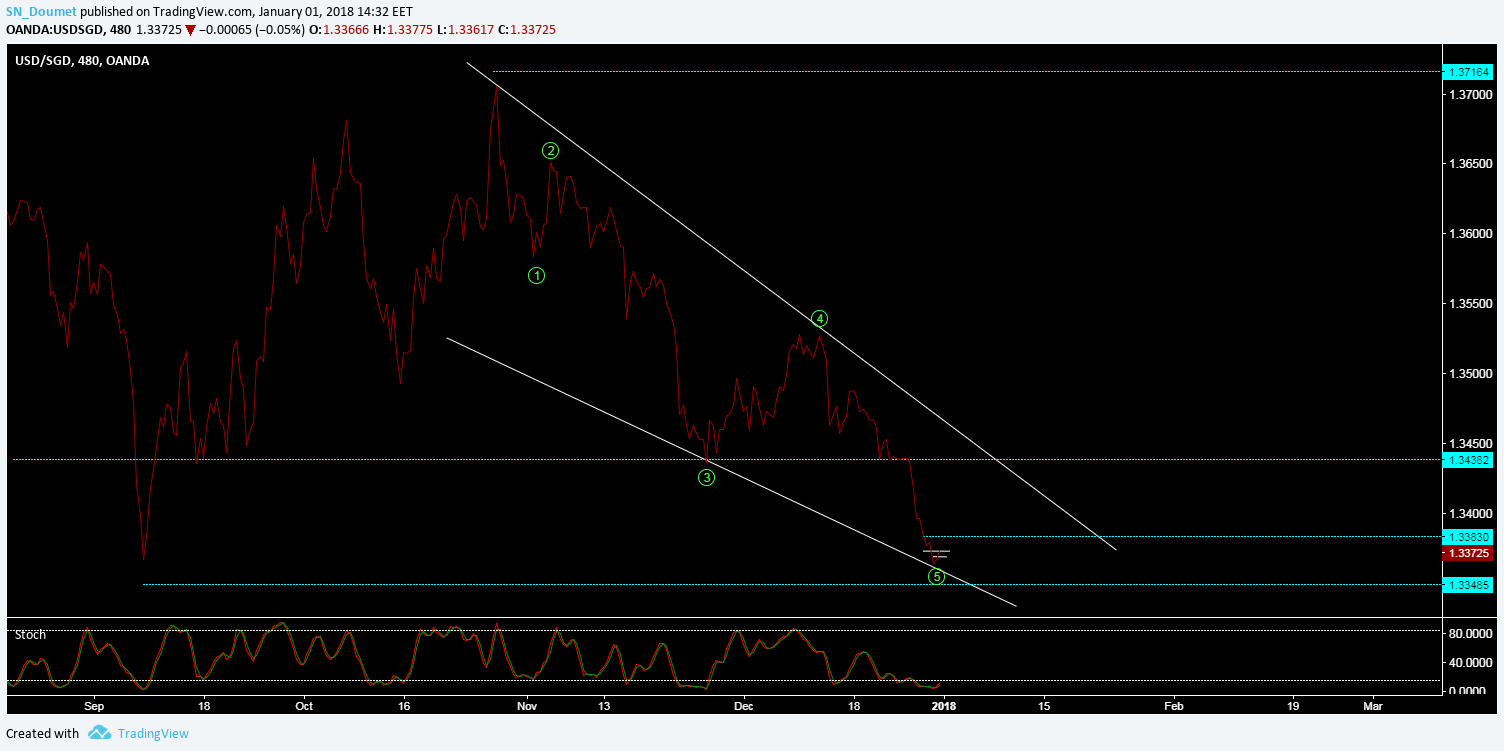Click the USD/SGD, 480, OANDA chart title
Screen dimensions: 1504x751
click(x=82, y=61)
